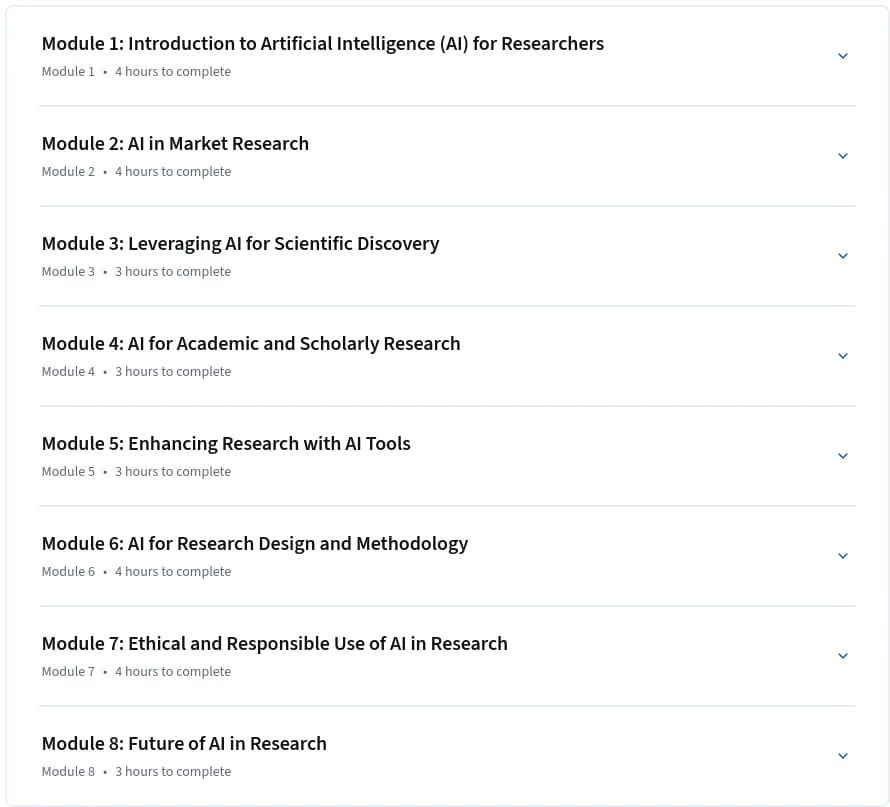Expand Module 7 chevron arrow
This screenshot has height=807, width=890.
coord(843,655)
